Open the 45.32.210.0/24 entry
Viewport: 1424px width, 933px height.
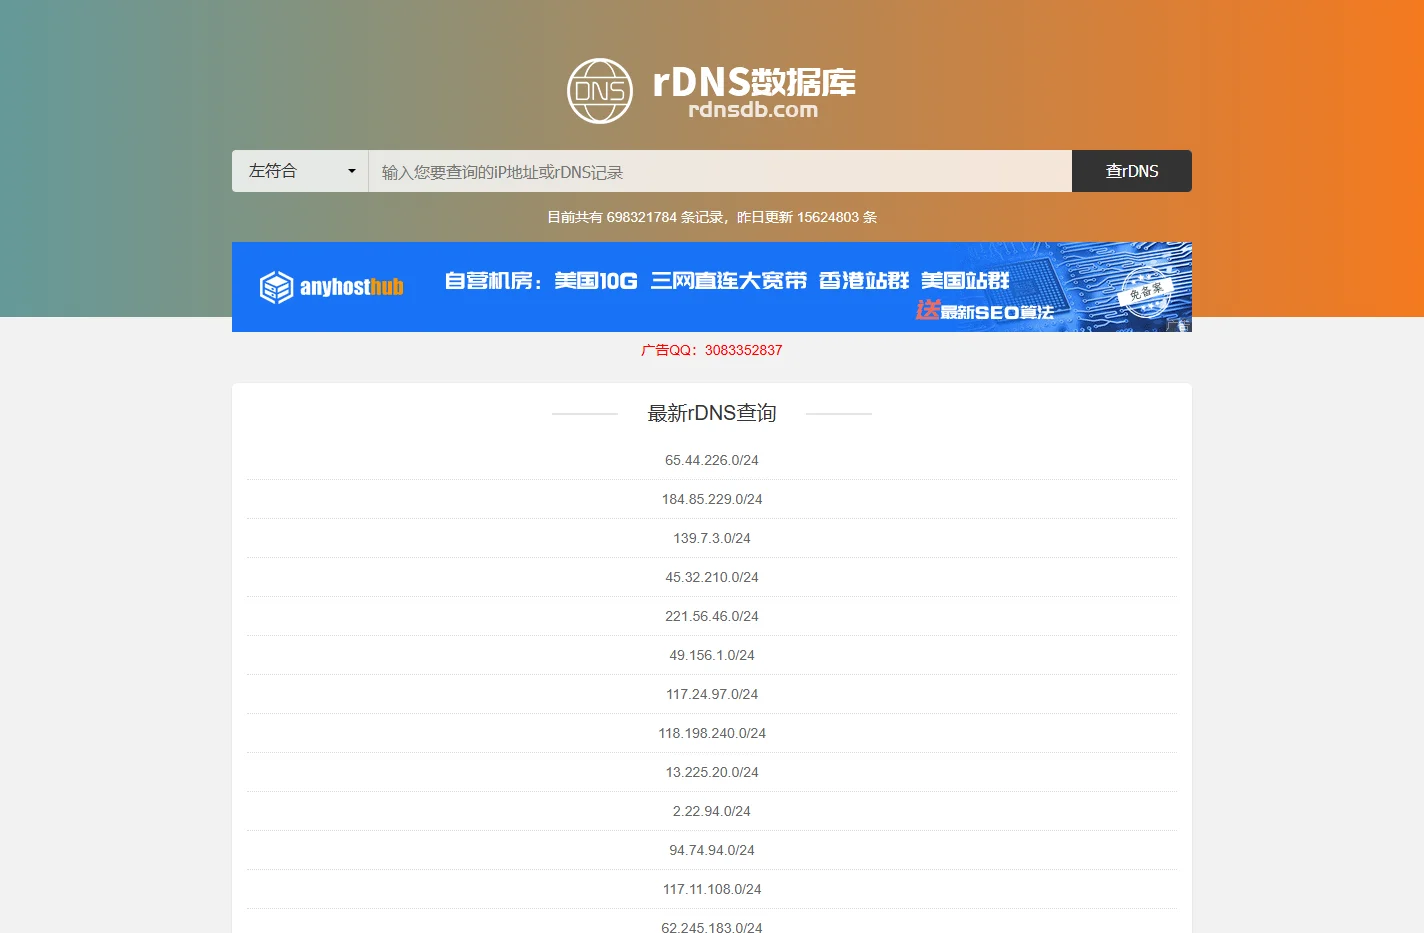[x=712, y=577]
